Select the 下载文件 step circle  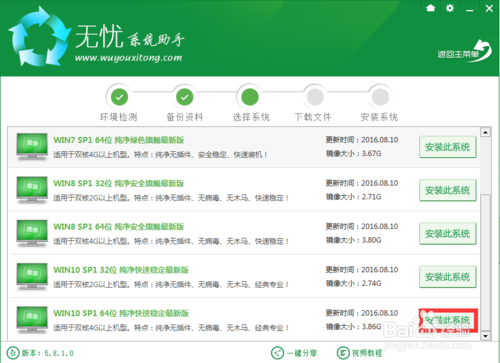click(x=315, y=97)
